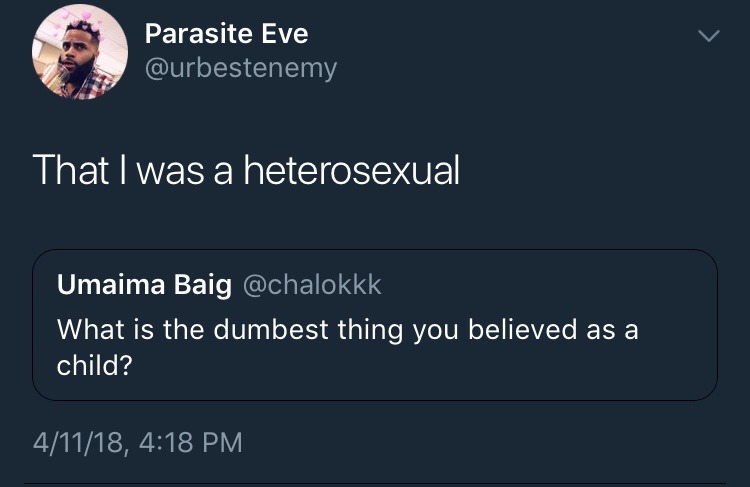Click the word "child?" in the quoted tweet
Image resolution: width=750 pixels, height=487 pixels.
click(x=95, y=365)
